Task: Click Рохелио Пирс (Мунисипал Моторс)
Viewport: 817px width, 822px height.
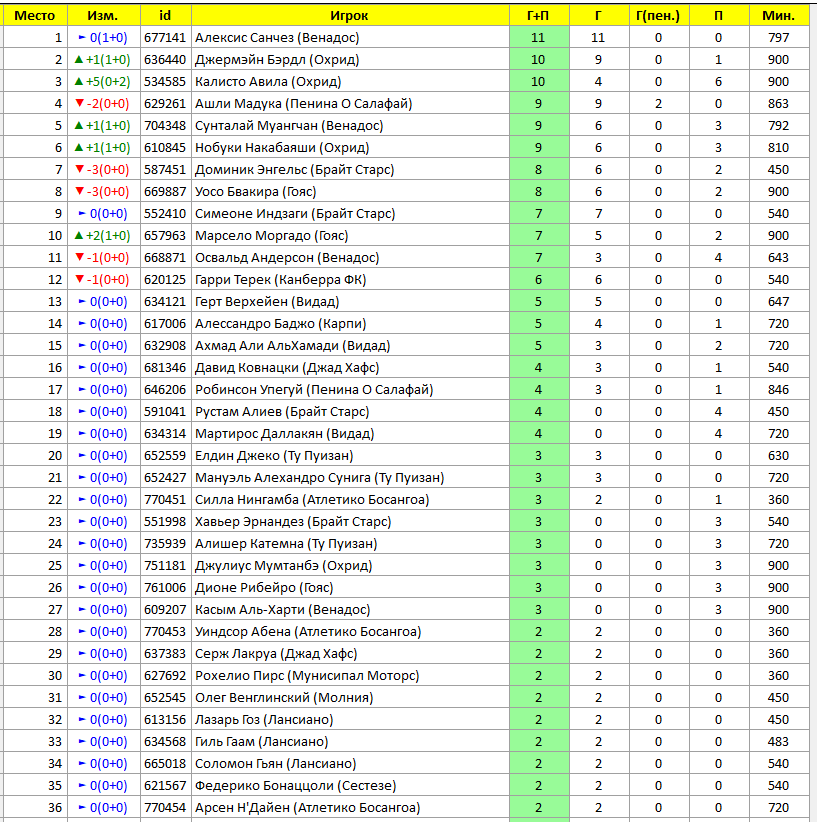Action: coord(350,676)
